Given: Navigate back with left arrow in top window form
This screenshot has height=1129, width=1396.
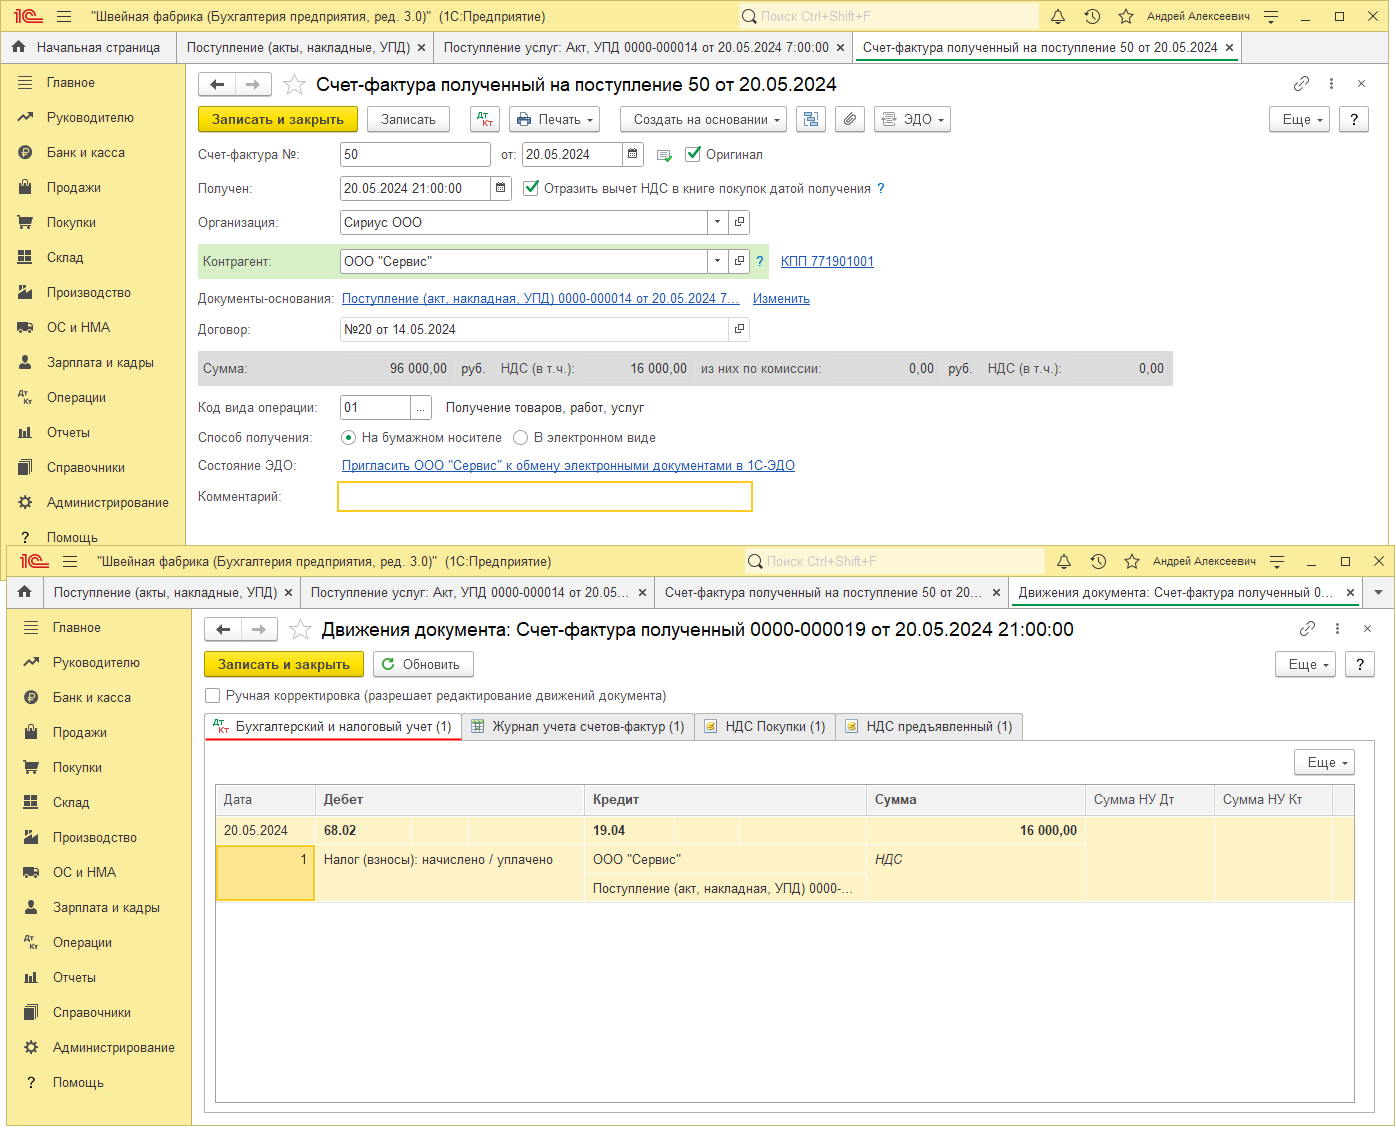Looking at the screenshot, I should 217,85.
